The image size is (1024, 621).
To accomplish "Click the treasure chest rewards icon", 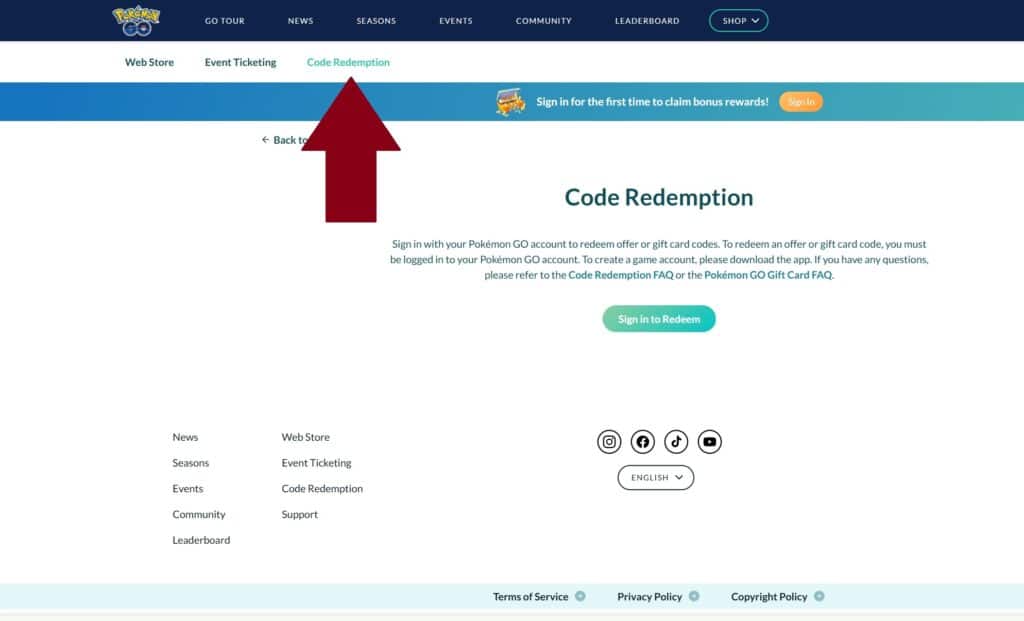I will pos(510,102).
